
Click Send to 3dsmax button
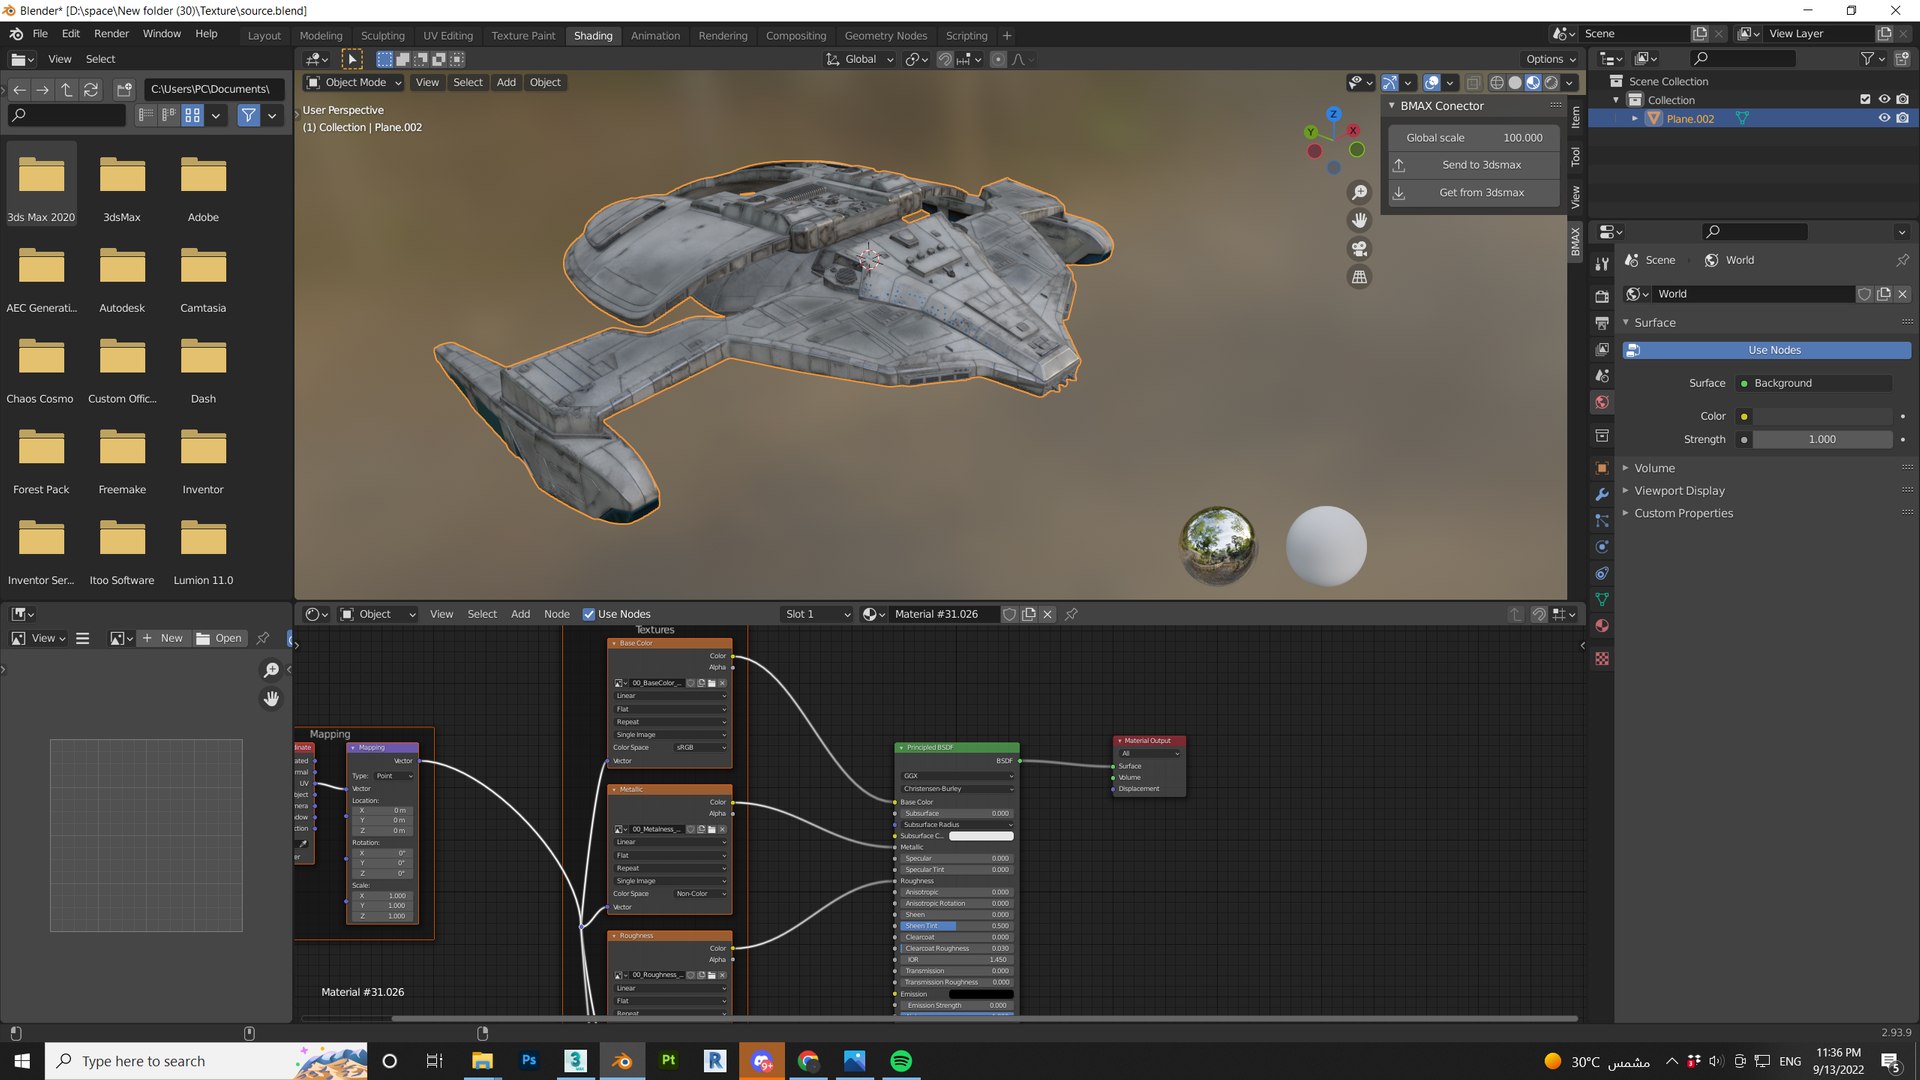click(x=1474, y=165)
